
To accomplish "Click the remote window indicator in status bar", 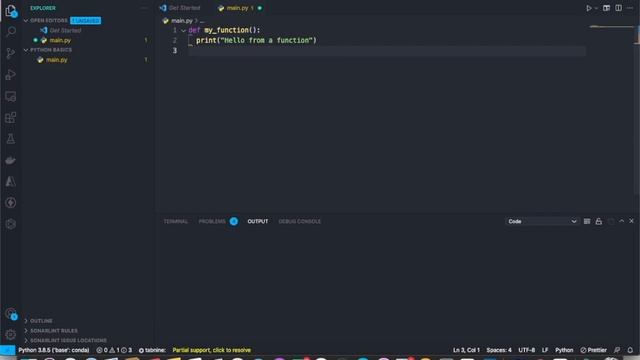I will point(7,350).
